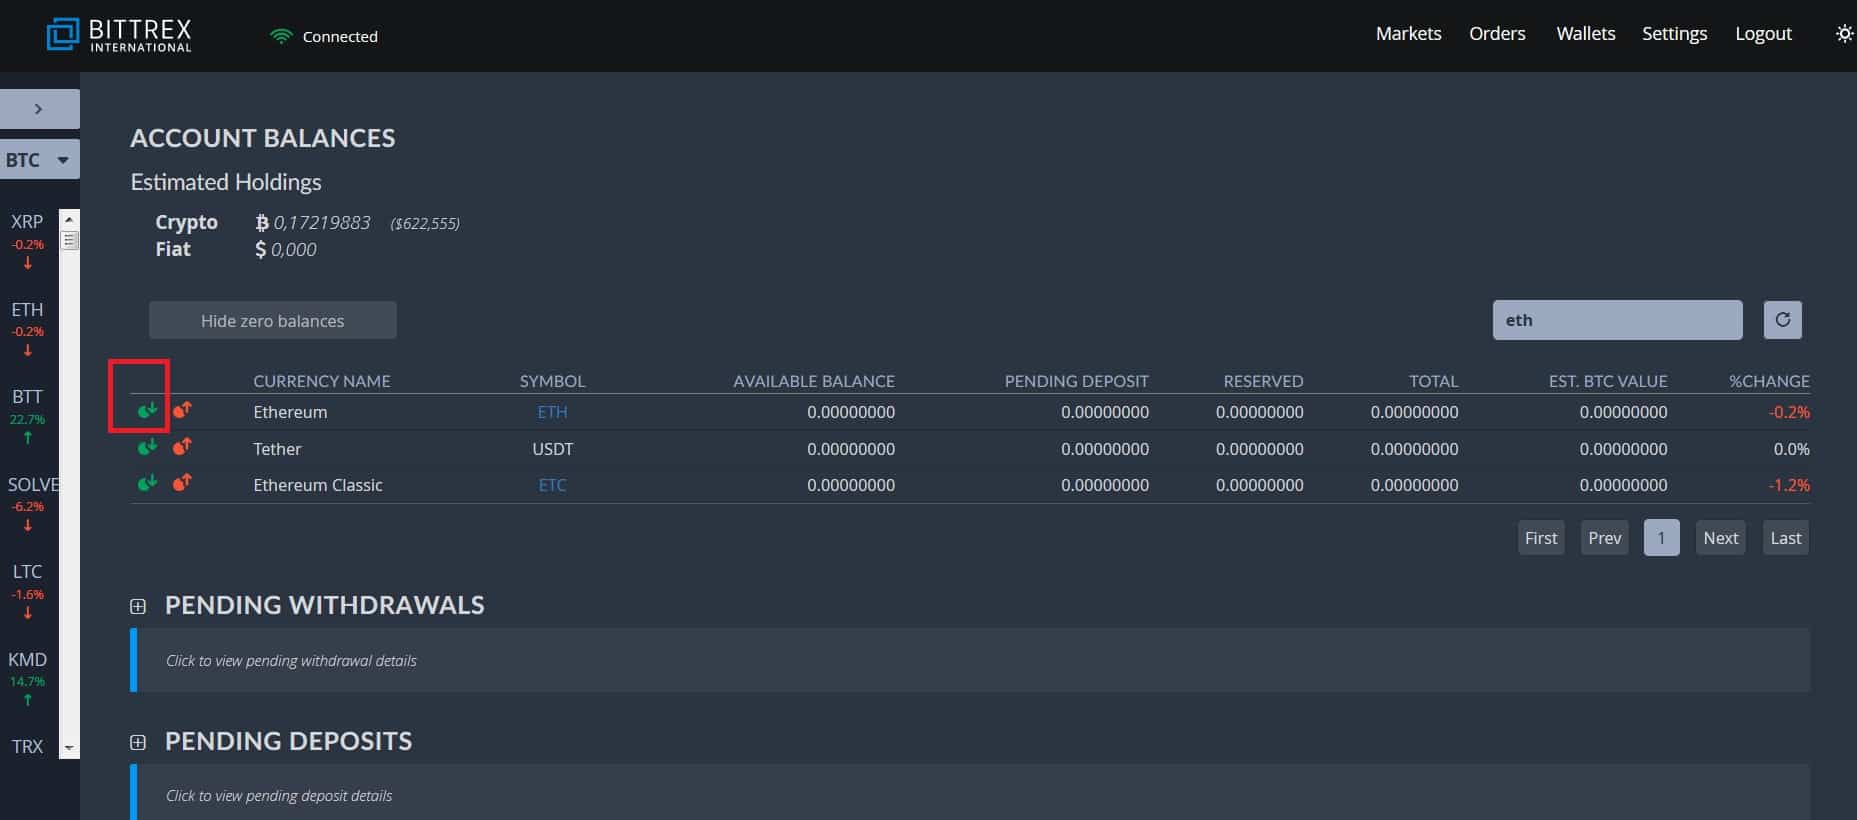Open the ETC symbol link

pos(552,485)
